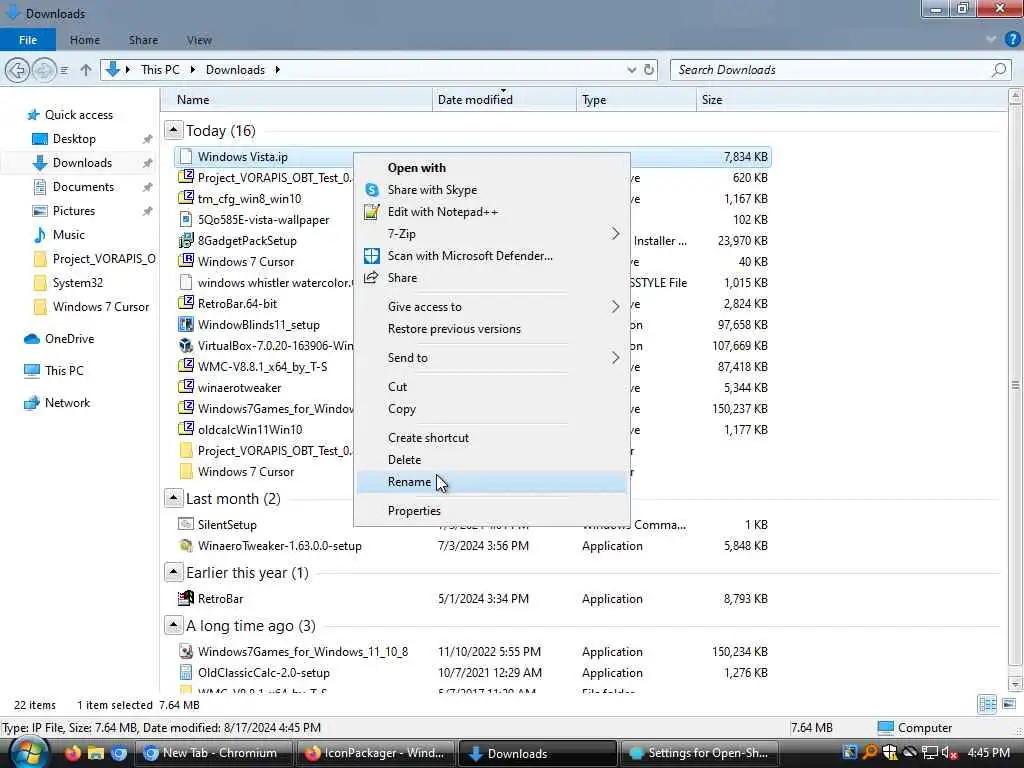Select Delete from the context menu

(491, 460)
